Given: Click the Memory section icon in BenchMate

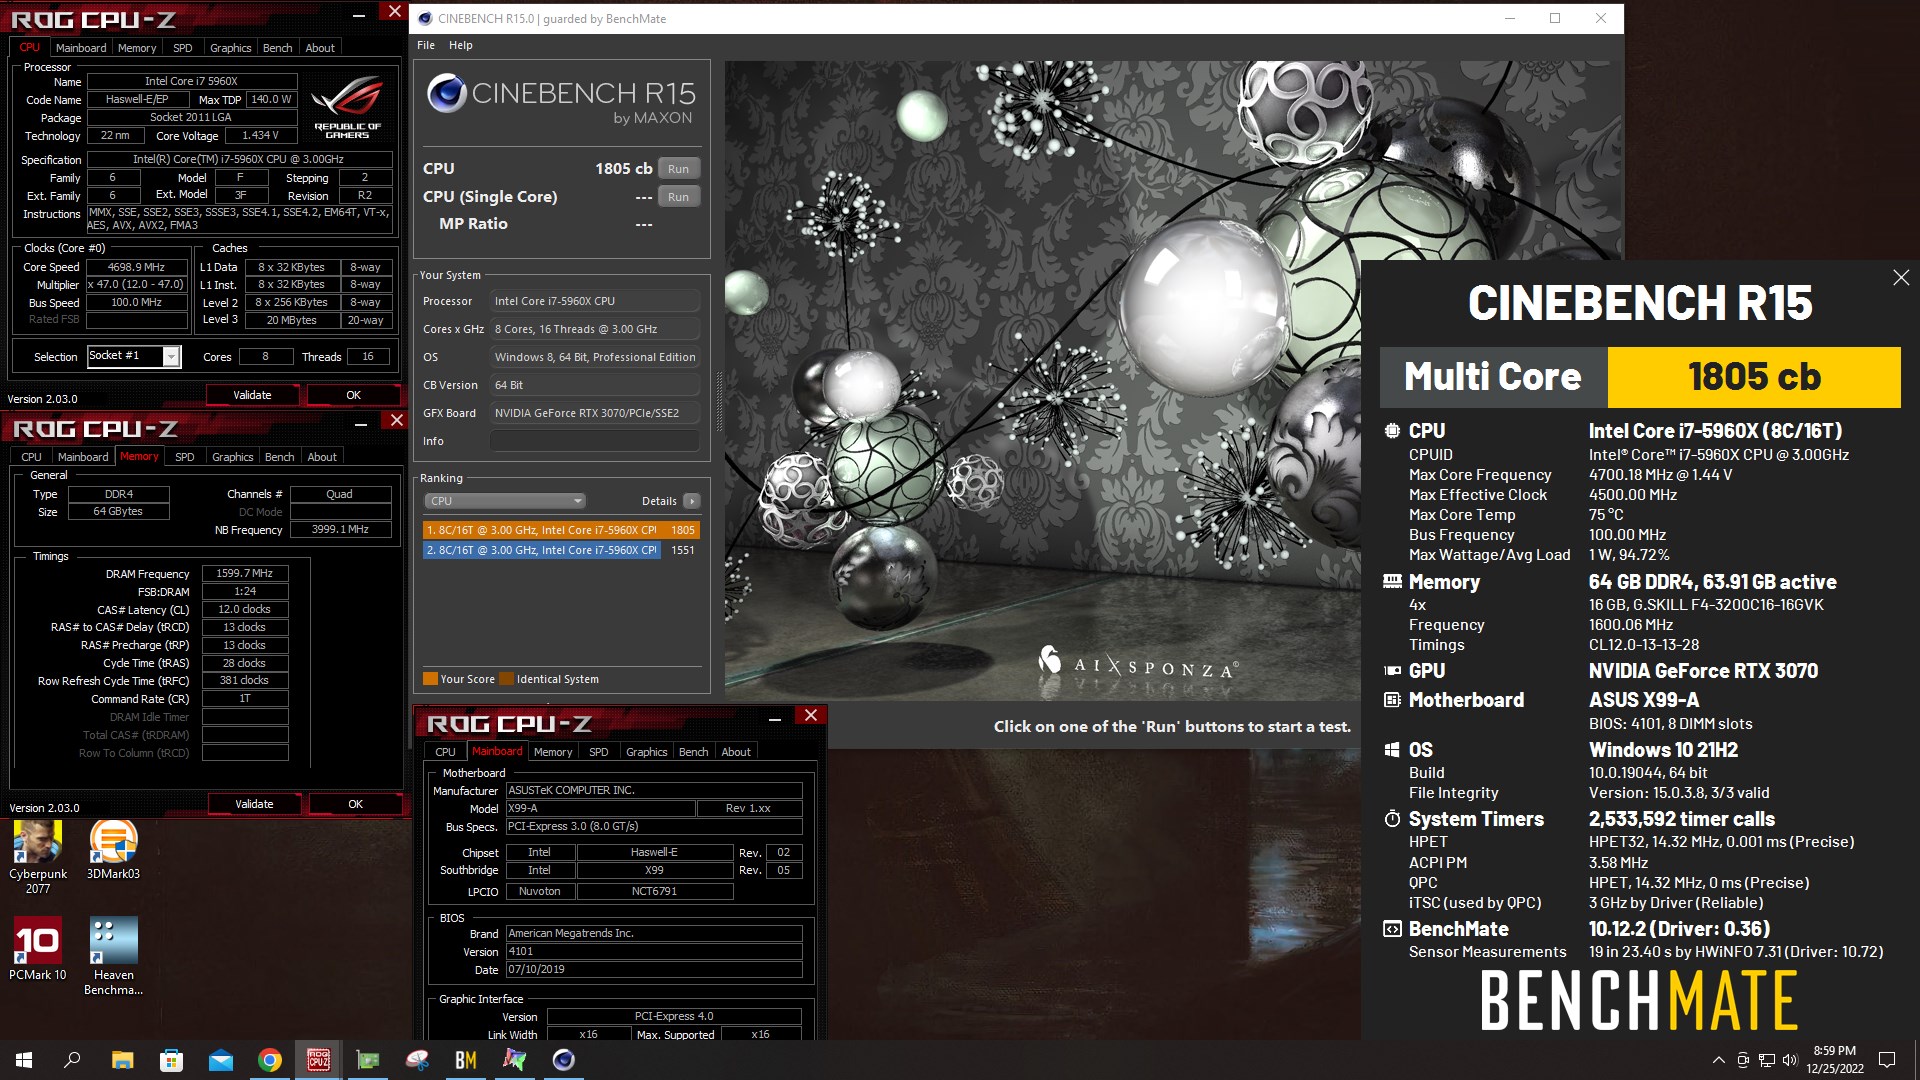Looking at the screenshot, I should pyautogui.click(x=1392, y=581).
